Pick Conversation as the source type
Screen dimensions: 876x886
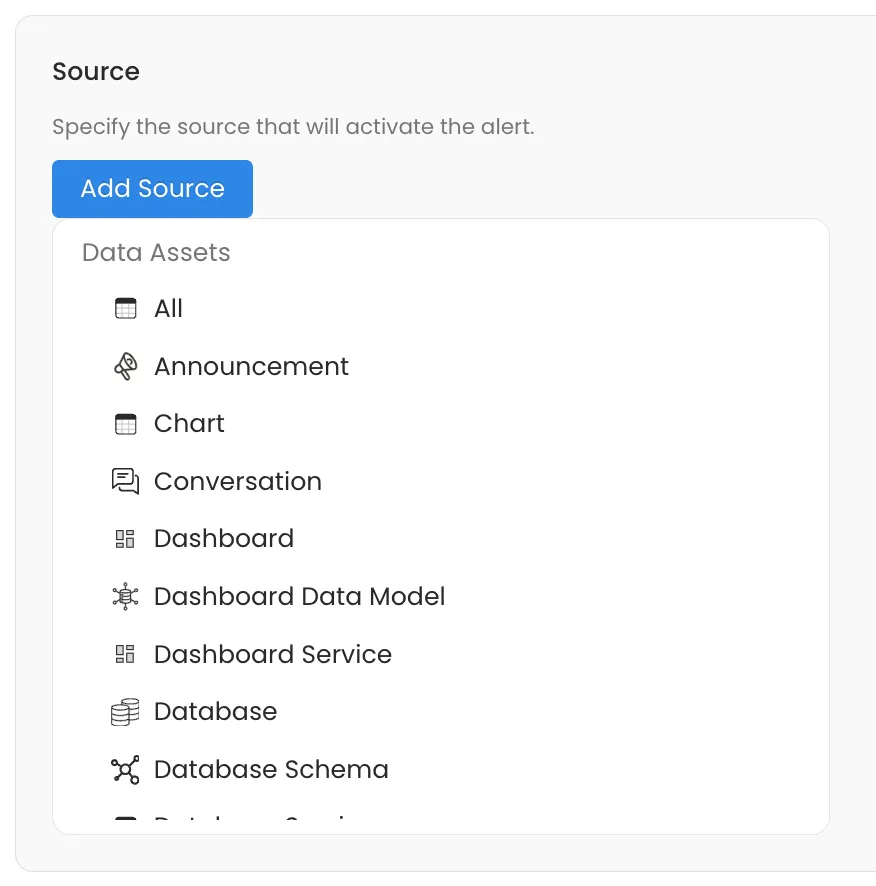[237, 481]
